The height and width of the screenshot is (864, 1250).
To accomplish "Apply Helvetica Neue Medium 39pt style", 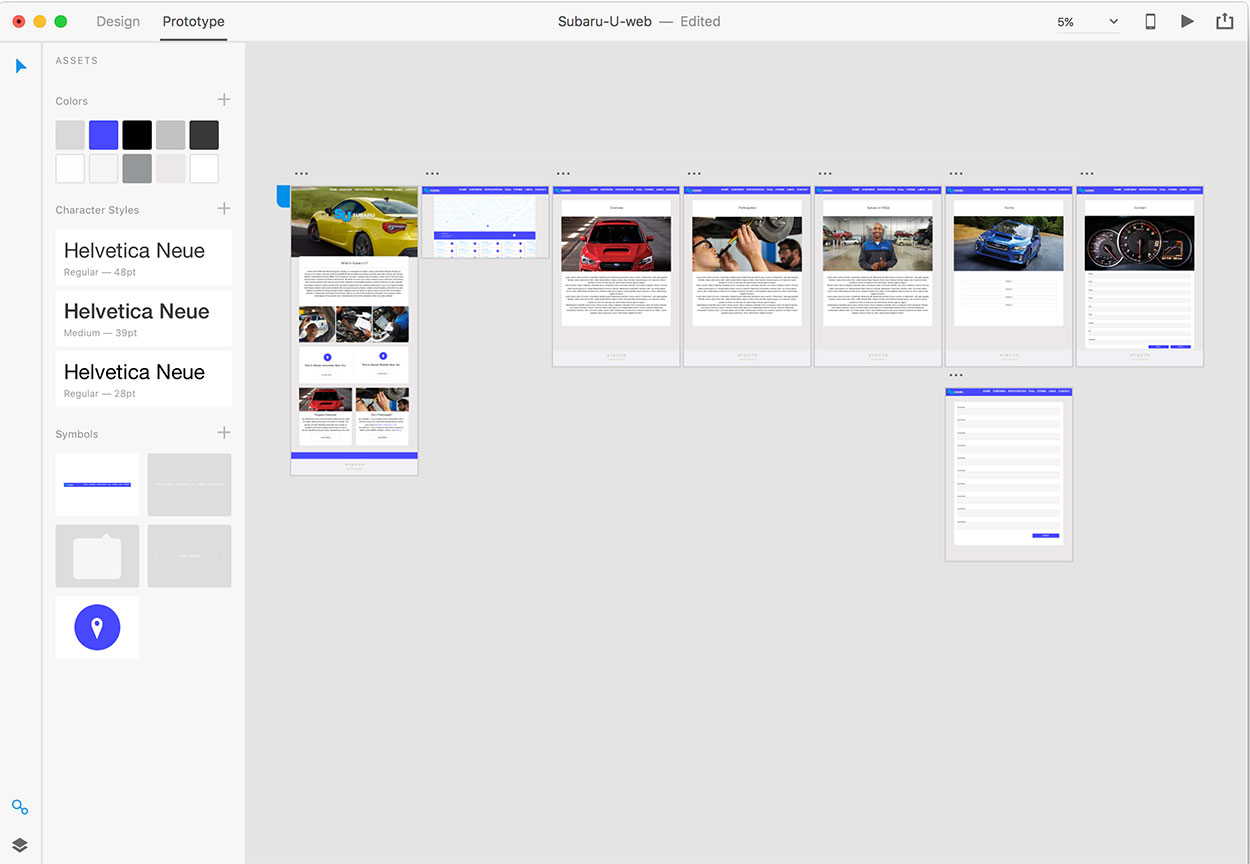I will (143, 319).
